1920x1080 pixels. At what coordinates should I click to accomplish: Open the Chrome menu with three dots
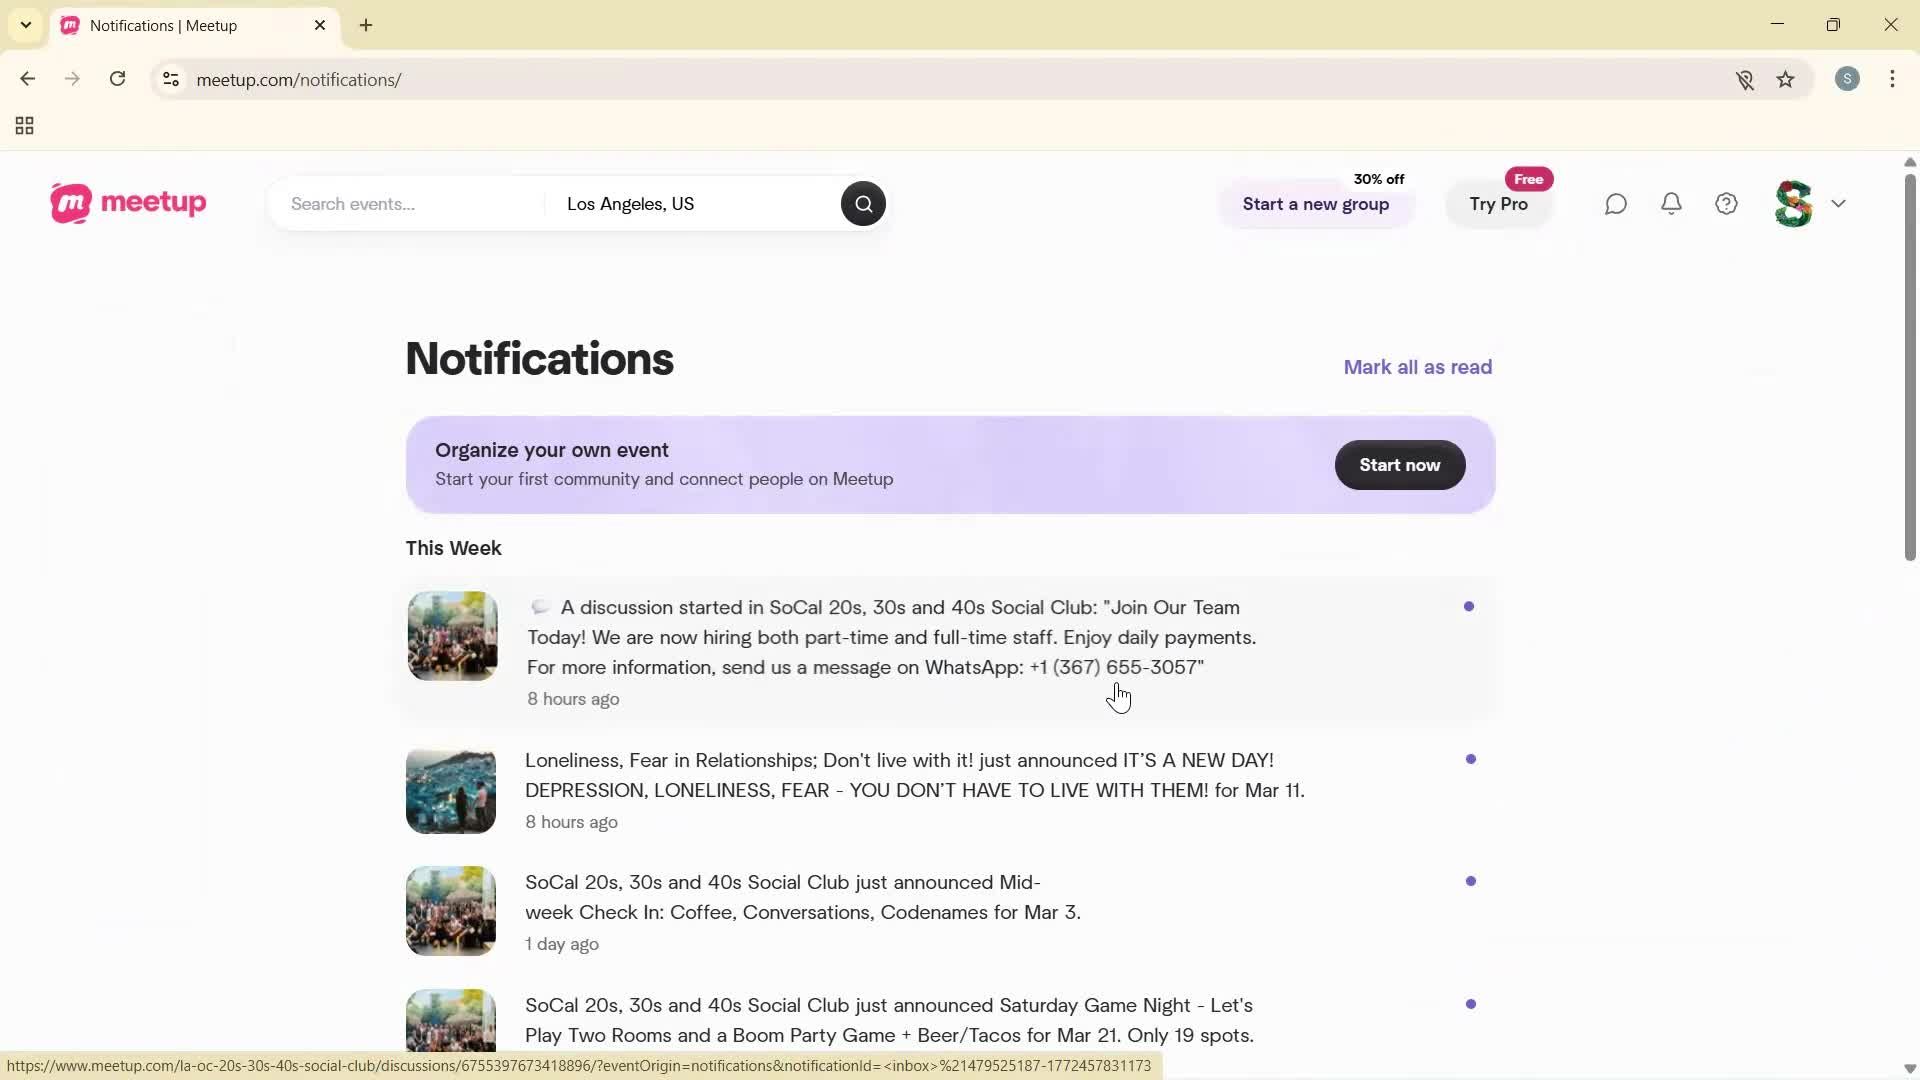[x=1893, y=79]
